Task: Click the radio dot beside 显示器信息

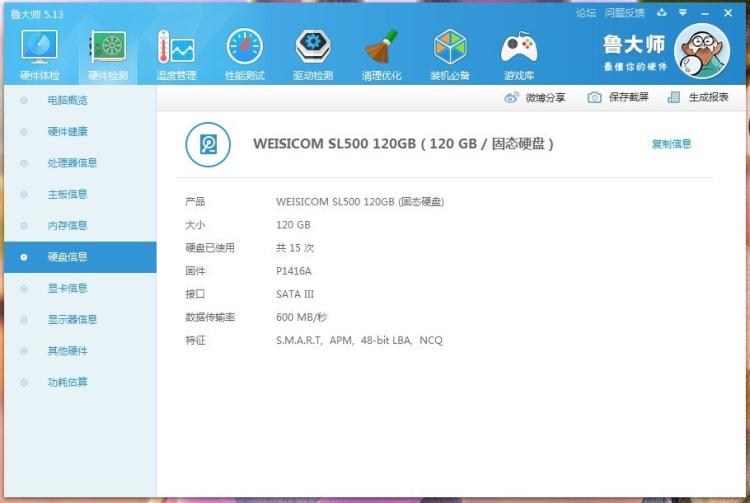Action: pyautogui.click(x=24, y=319)
